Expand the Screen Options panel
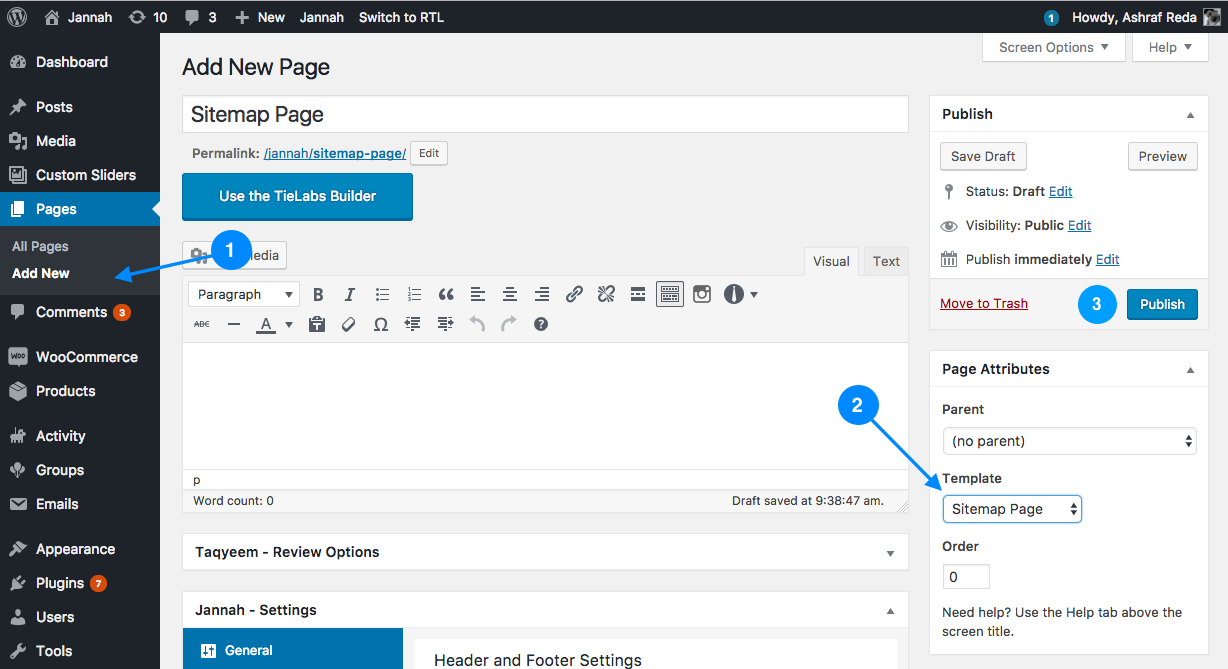This screenshot has width=1228, height=669. 1053,47
